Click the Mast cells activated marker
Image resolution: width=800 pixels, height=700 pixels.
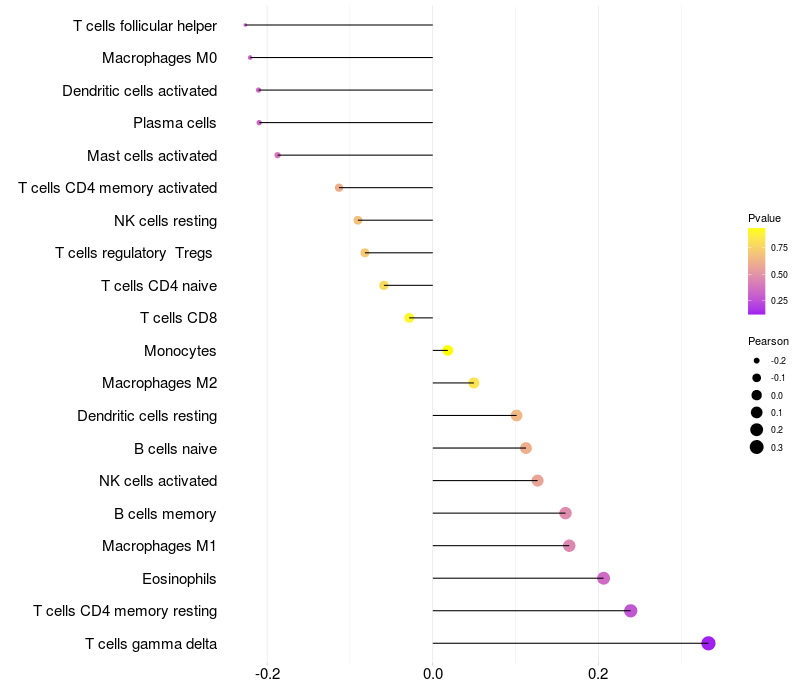pos(278,155)
